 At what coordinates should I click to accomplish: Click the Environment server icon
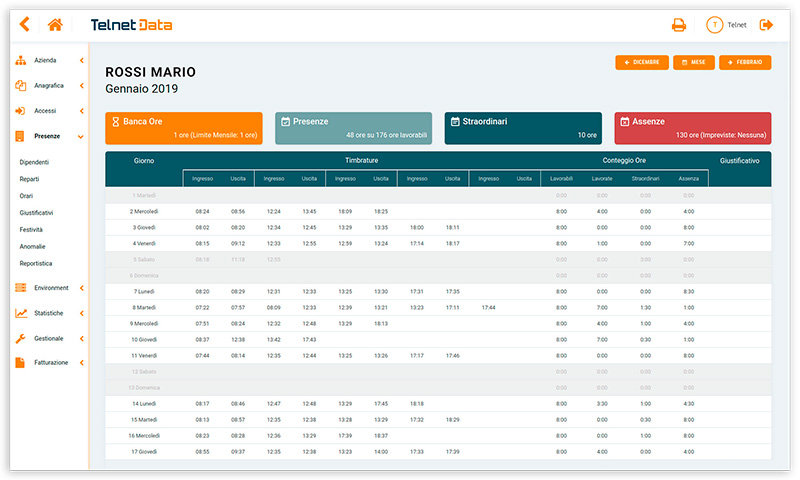(x=20, y=288)
